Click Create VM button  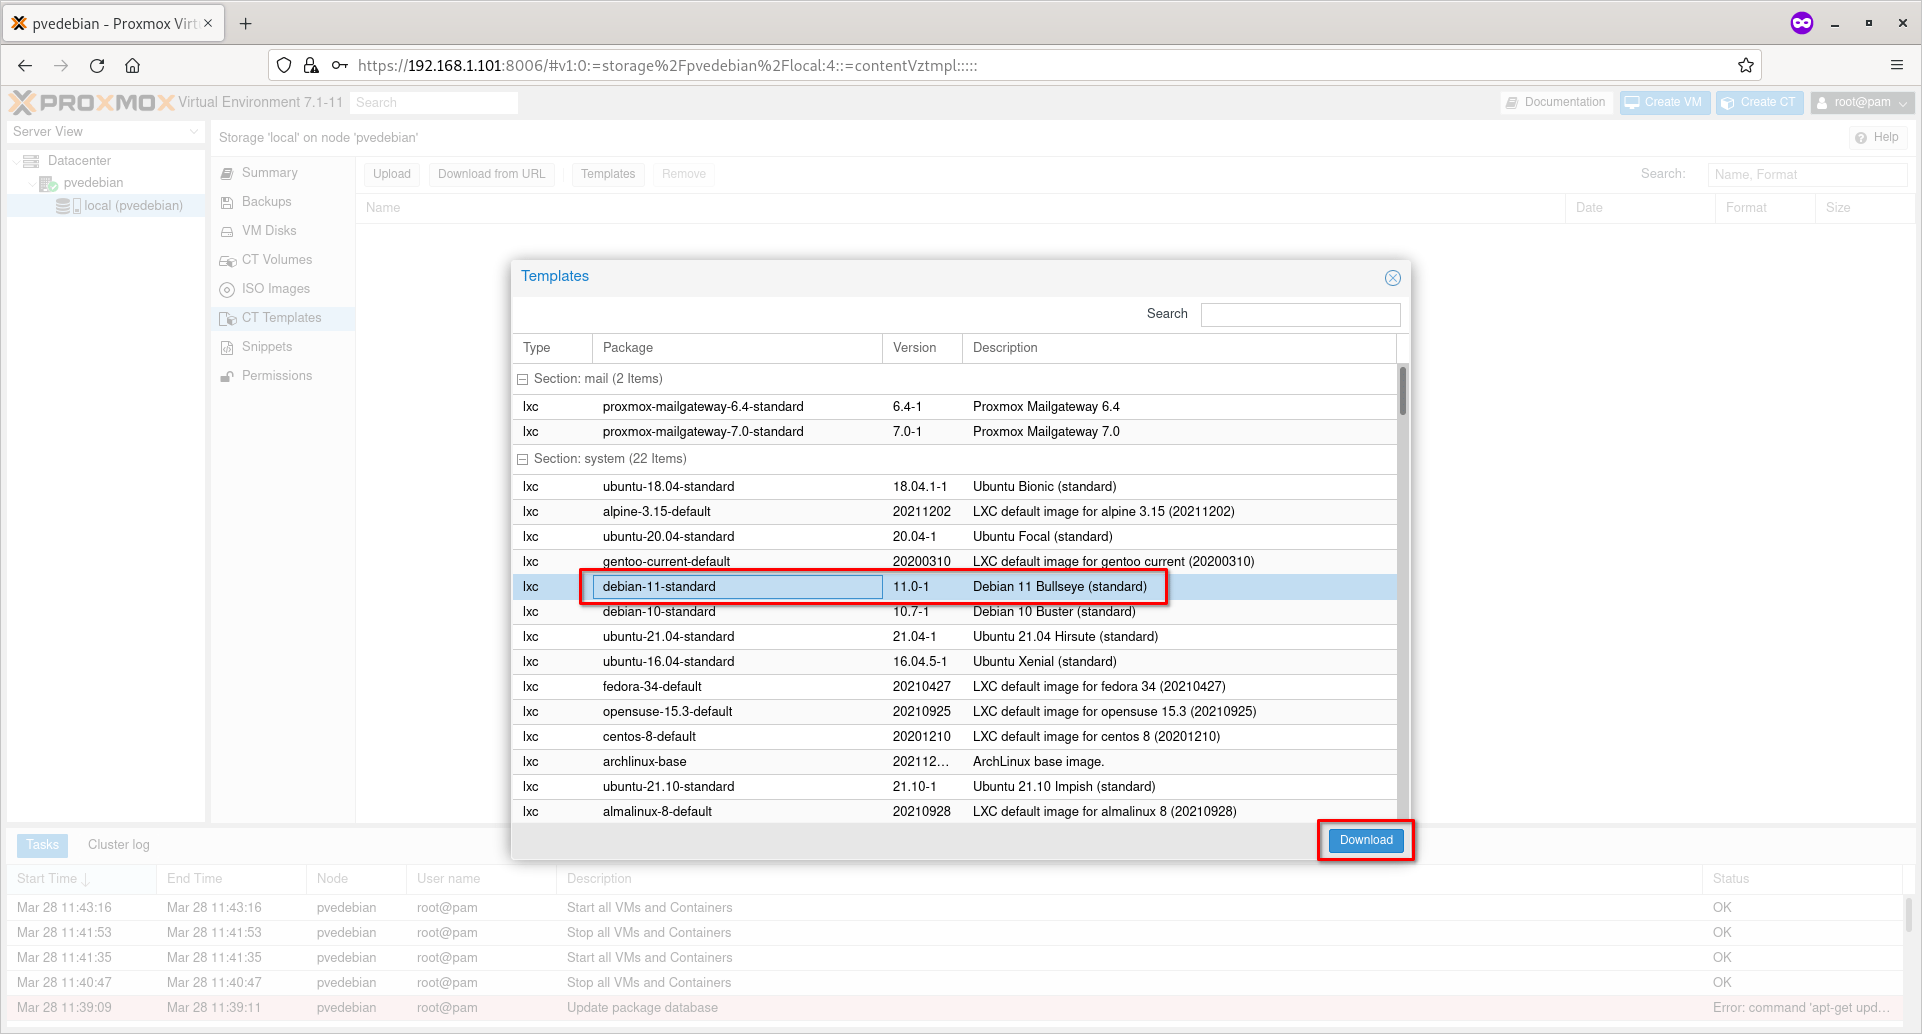(x=1664, y=103)
